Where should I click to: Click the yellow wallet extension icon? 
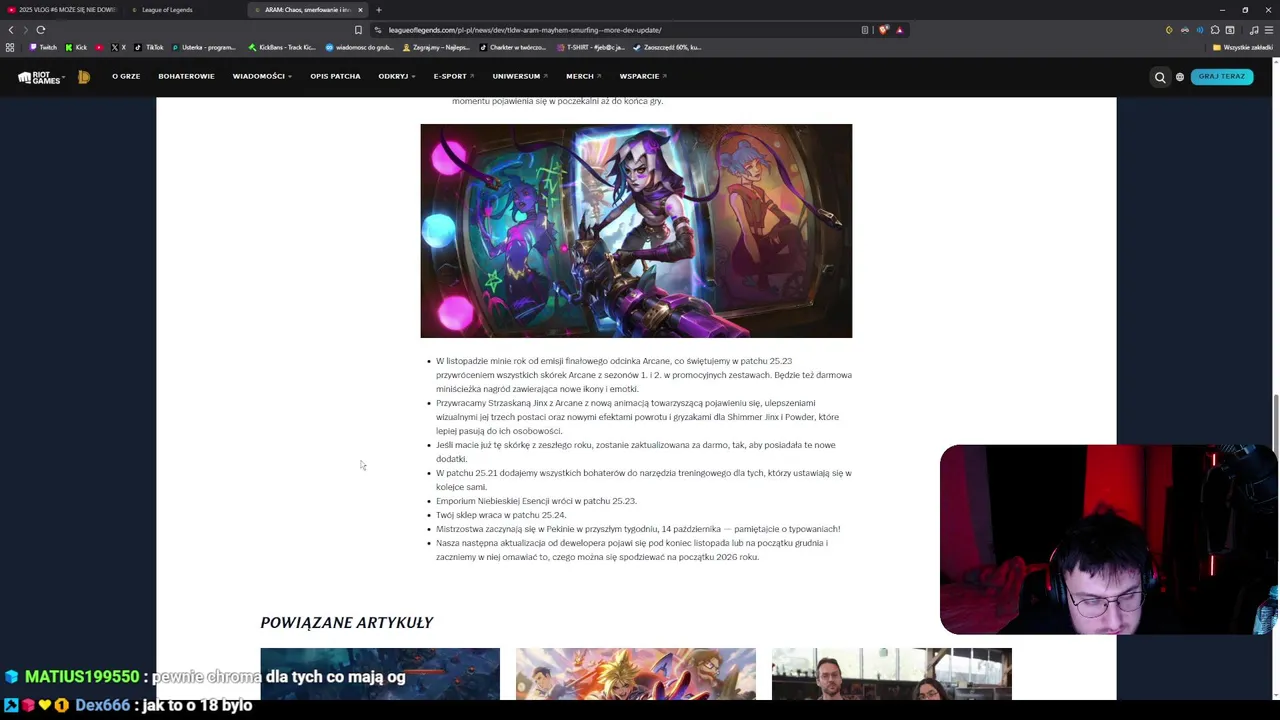pyautogui.click(x=1169, y=30)
